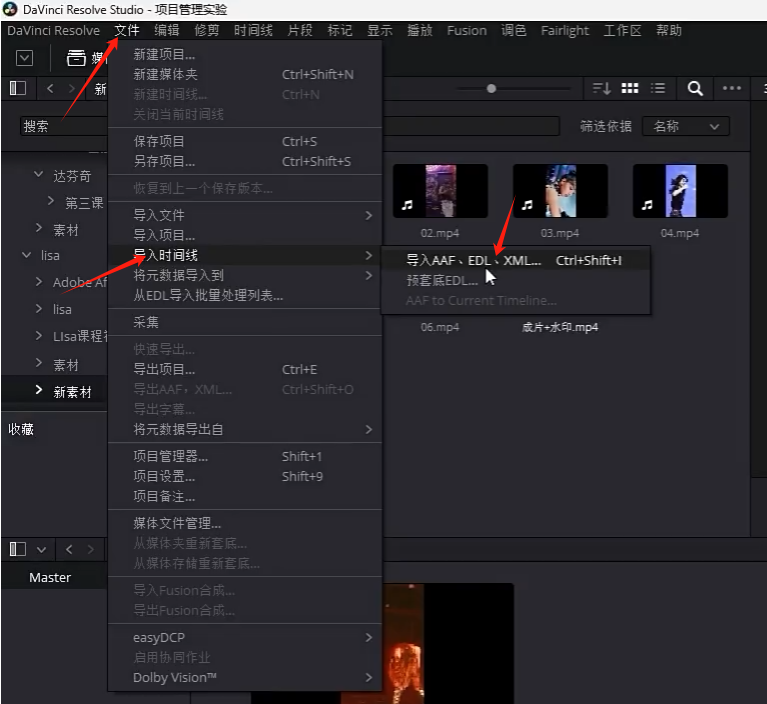Open the 帮助 menu

[x=669, y=30]
